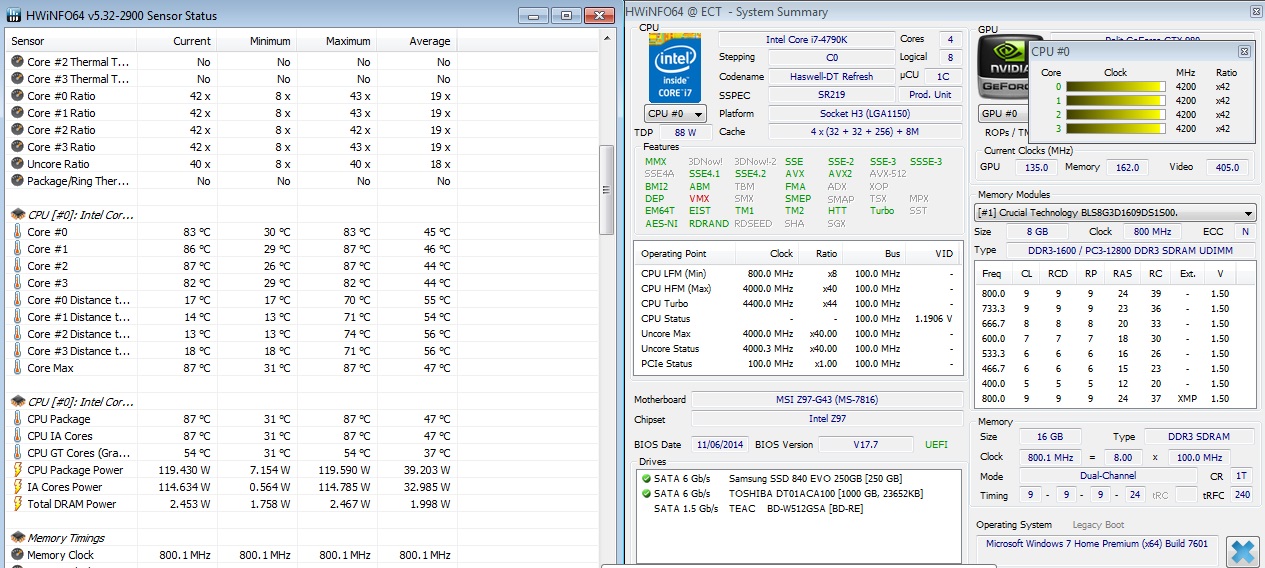Click the Uncore Status row showing 4000.3 MHz
This screenshot has width=1265, height=568.
point(798,349)
